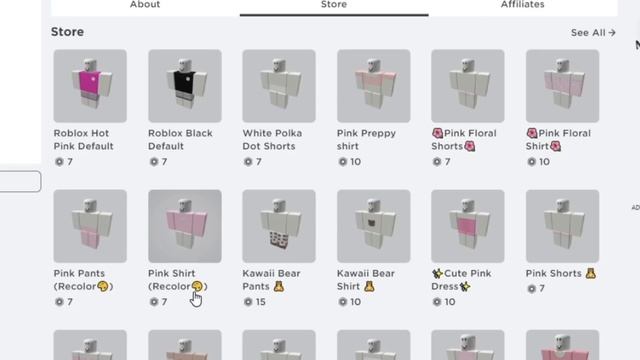Click the Pink Shirt (Recolor) title link
The height and width of the screenshot is (360, 640).
(178, 280)
